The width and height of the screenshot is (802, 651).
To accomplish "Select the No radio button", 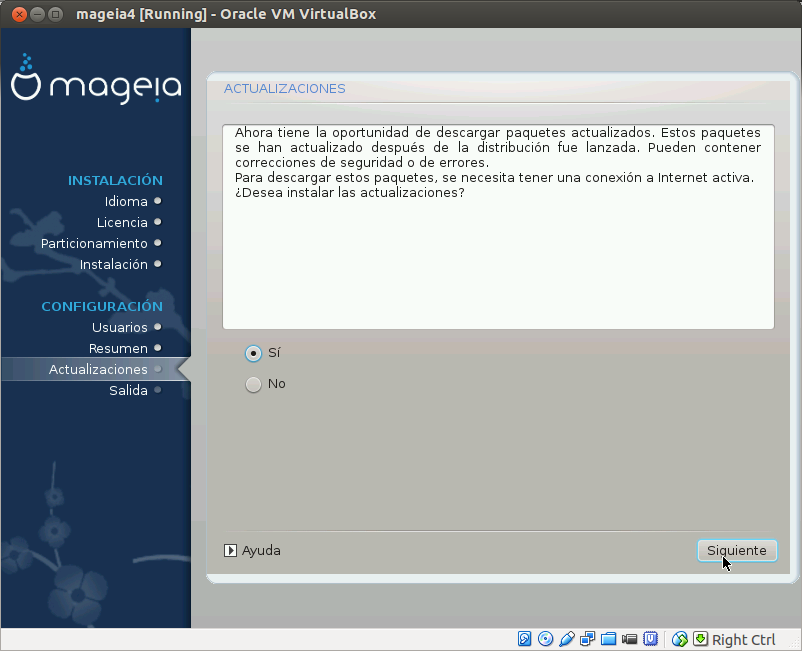I will tap(254, 384).
